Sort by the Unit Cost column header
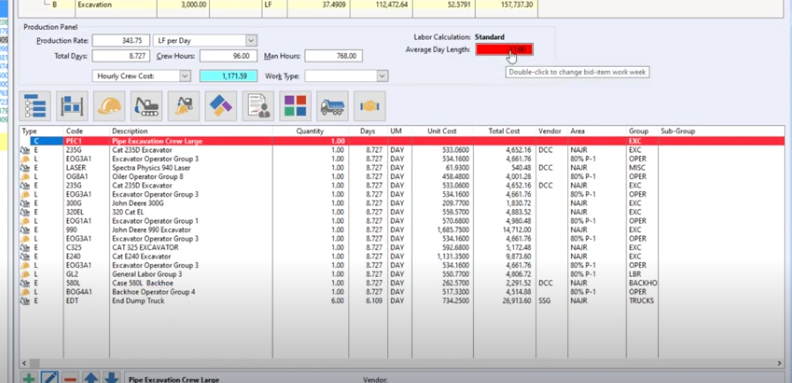Viewport: 792px width, 383px height. point(442,131)
